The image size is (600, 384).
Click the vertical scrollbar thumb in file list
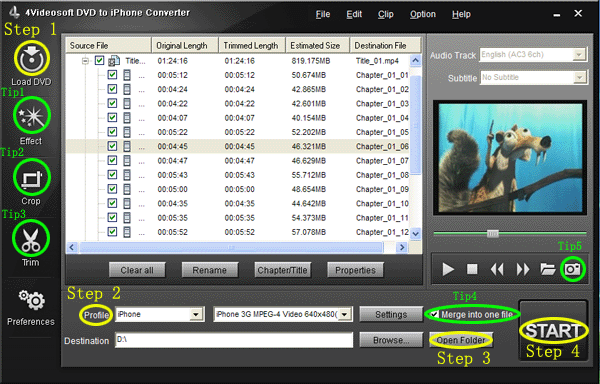(x=416, y=125)
